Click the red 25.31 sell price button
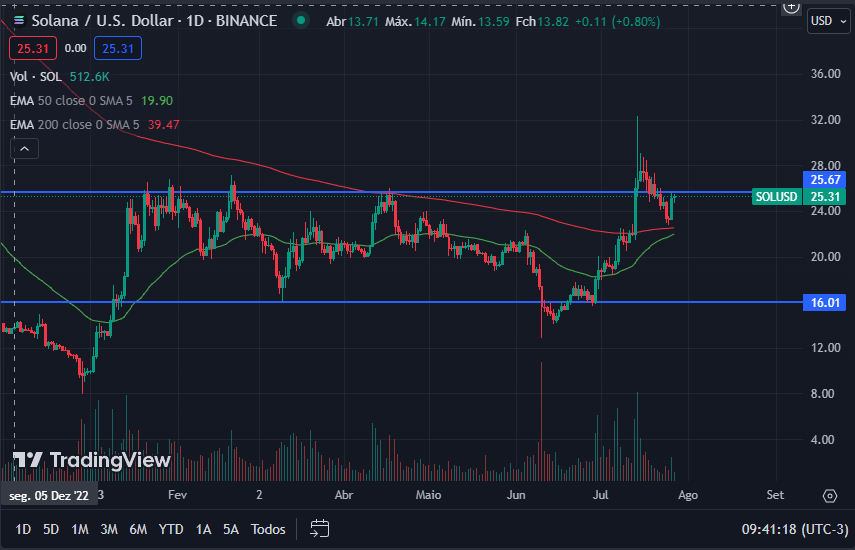The width and height of the screenshot is (855, 550). [33, 49]
